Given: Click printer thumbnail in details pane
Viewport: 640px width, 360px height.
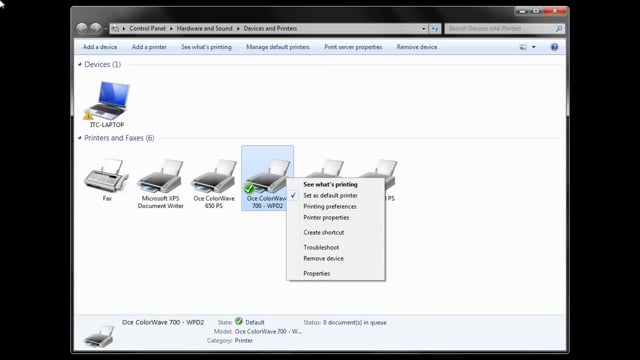Looking at the screenshot, I should coord(99,336).
